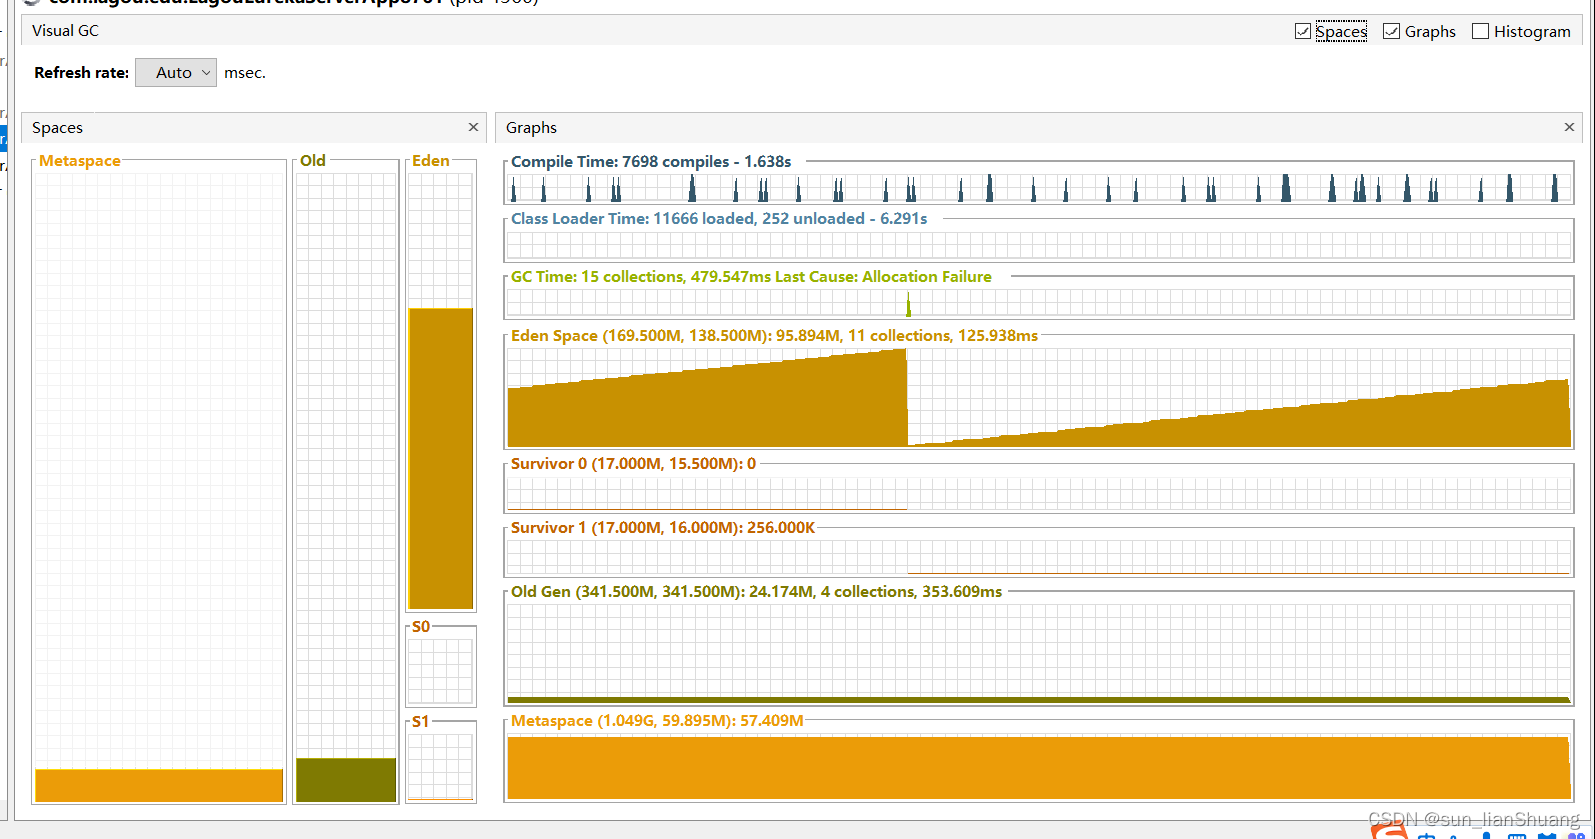Click the Eden Space graph title
Screen dimensions: 1595x839
774,335
